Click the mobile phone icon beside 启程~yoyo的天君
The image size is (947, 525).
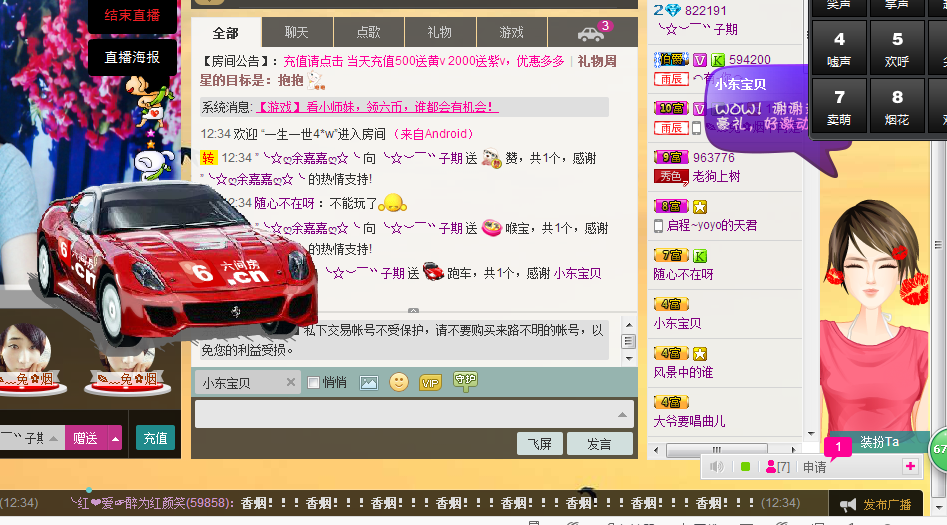click(659, 226)
